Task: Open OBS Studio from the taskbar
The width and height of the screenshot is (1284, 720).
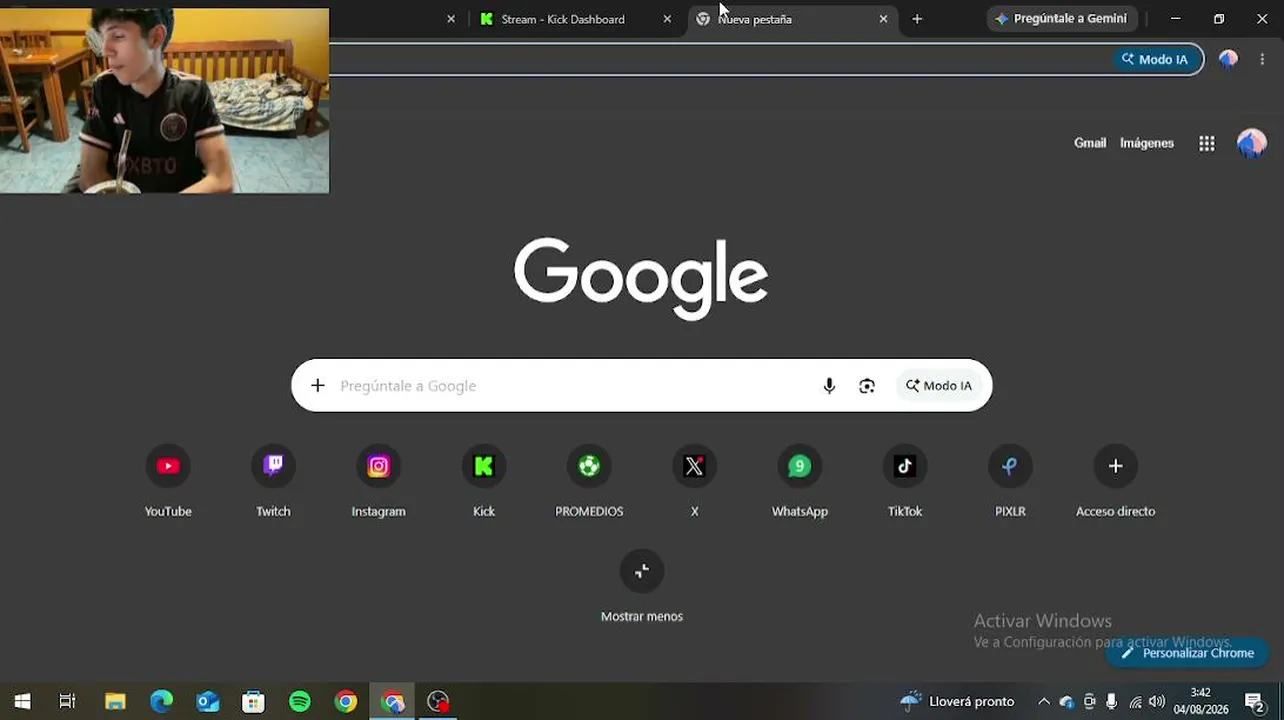Action: click(438, 702)
